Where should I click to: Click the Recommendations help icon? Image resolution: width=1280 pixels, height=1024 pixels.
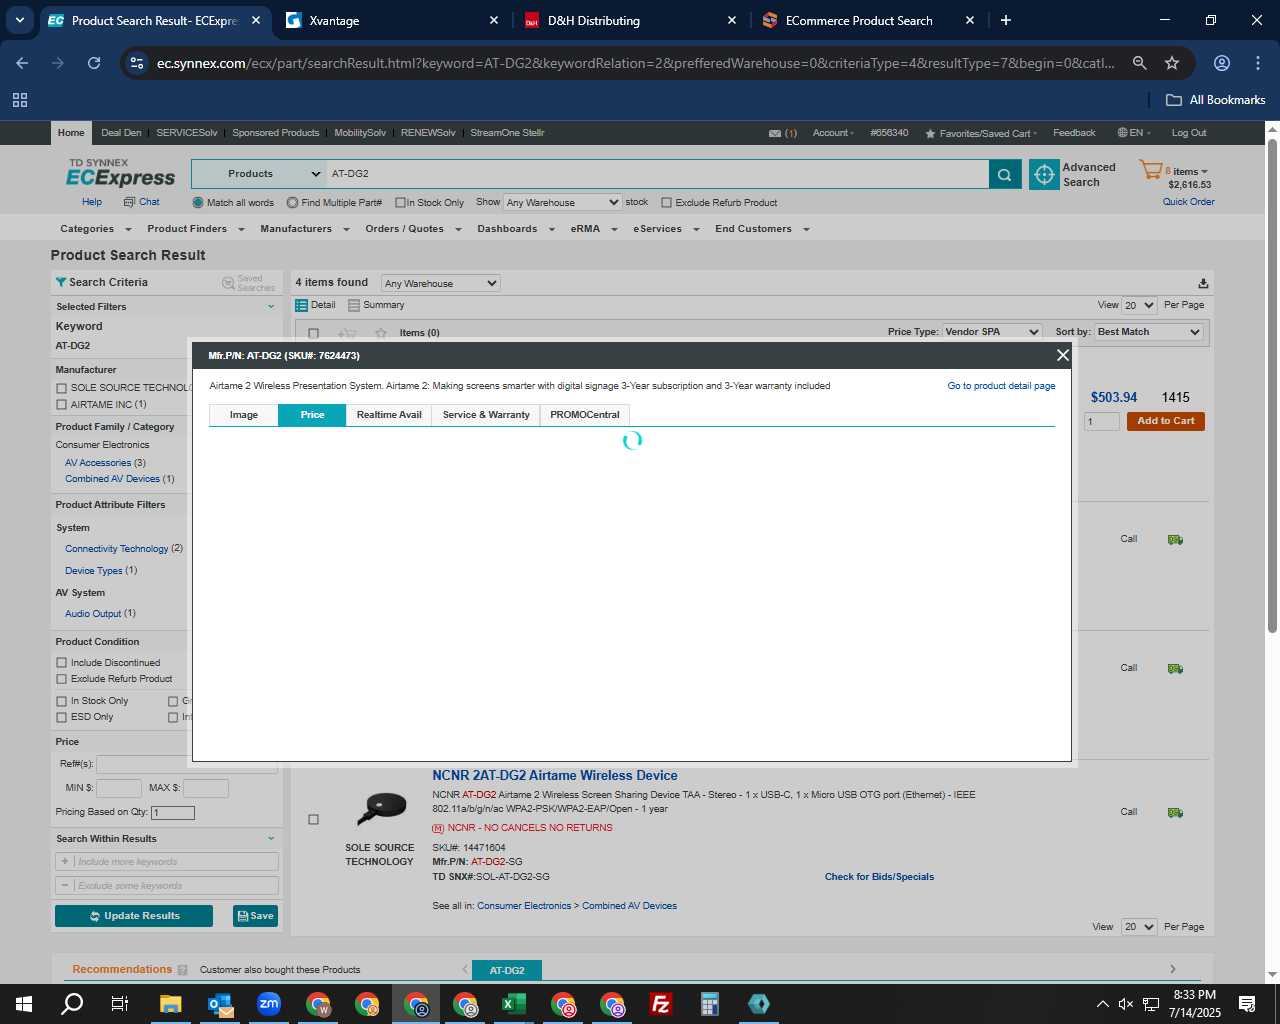(x=182, y=970)
